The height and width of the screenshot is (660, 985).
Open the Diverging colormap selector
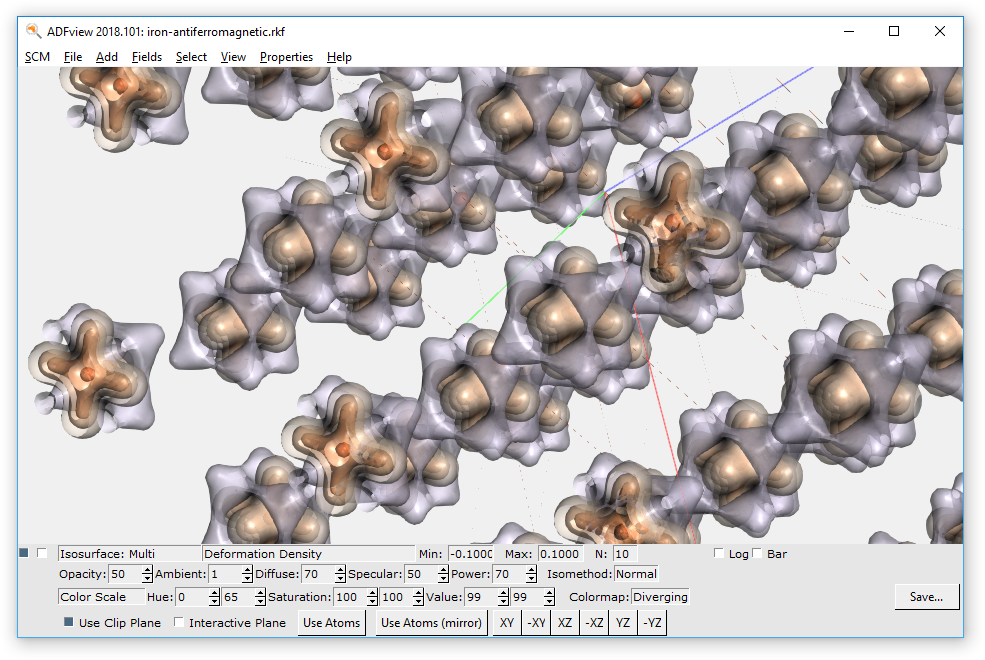[x=660, y=597]
